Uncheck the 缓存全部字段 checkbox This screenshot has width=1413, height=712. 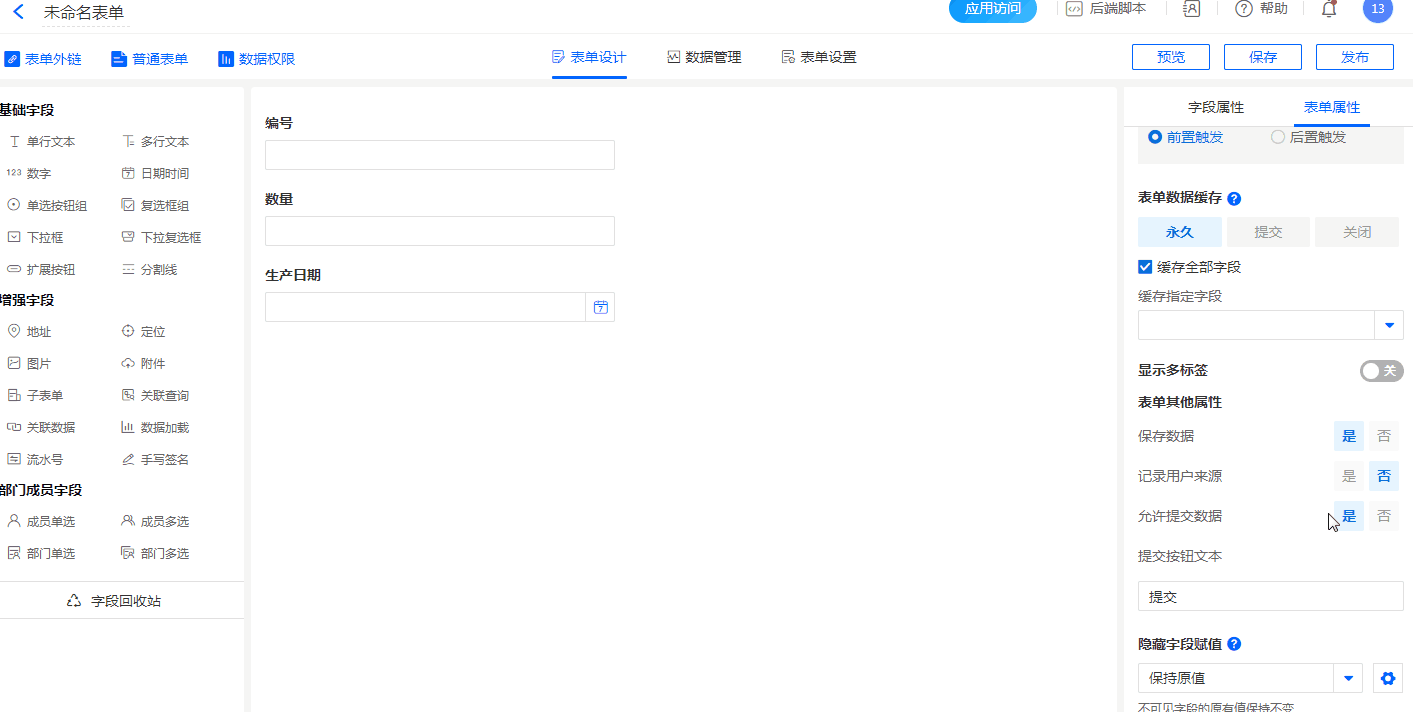(1146, 267)
